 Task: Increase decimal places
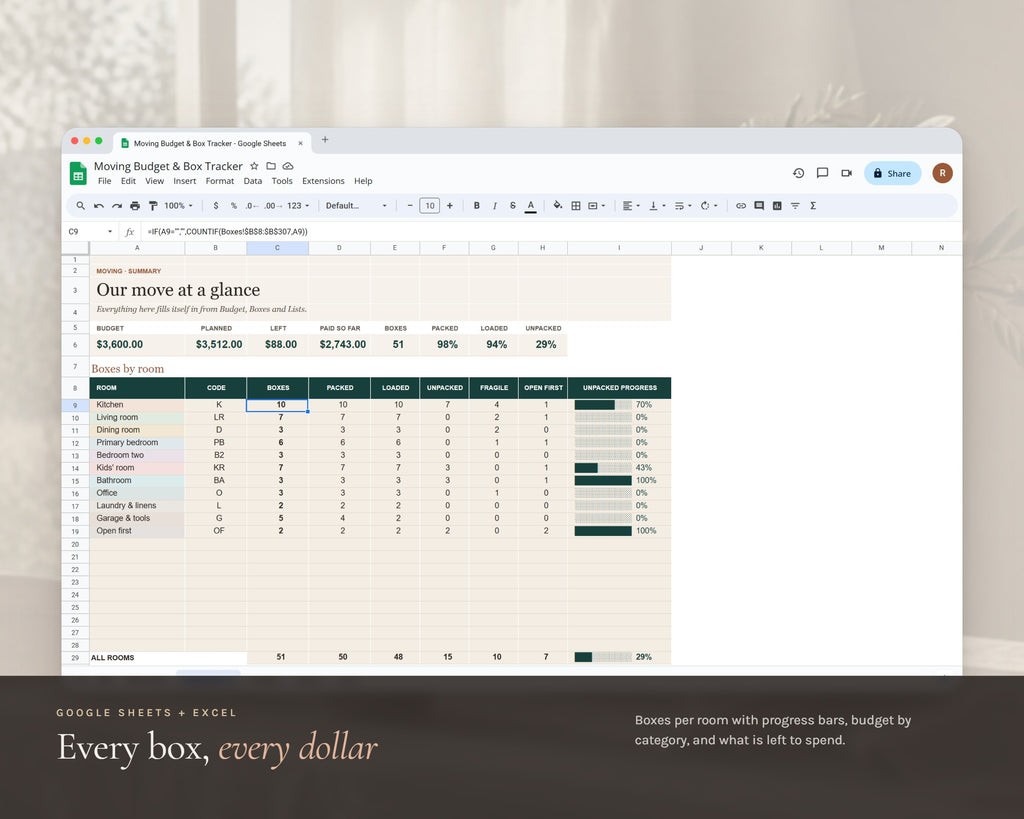pos(273,206)
